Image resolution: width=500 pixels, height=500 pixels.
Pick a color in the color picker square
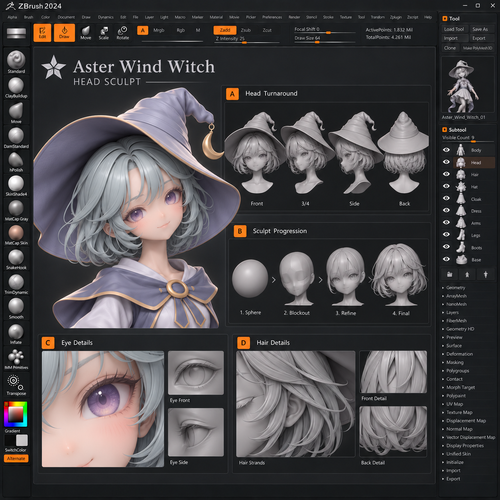(16, 414)
